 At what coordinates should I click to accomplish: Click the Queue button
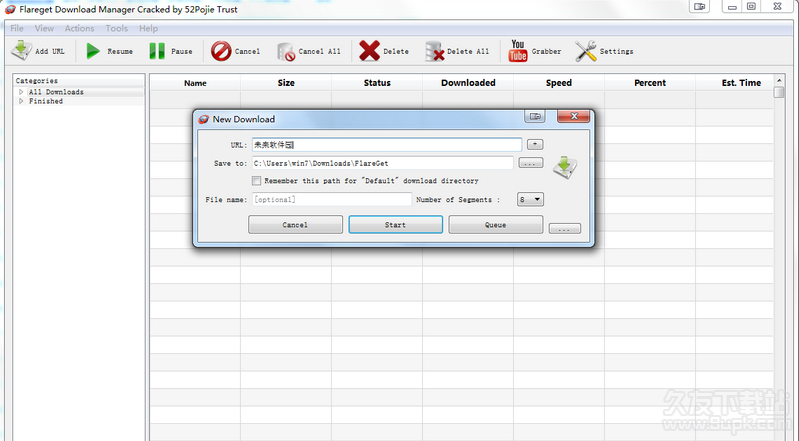(496, 225)
